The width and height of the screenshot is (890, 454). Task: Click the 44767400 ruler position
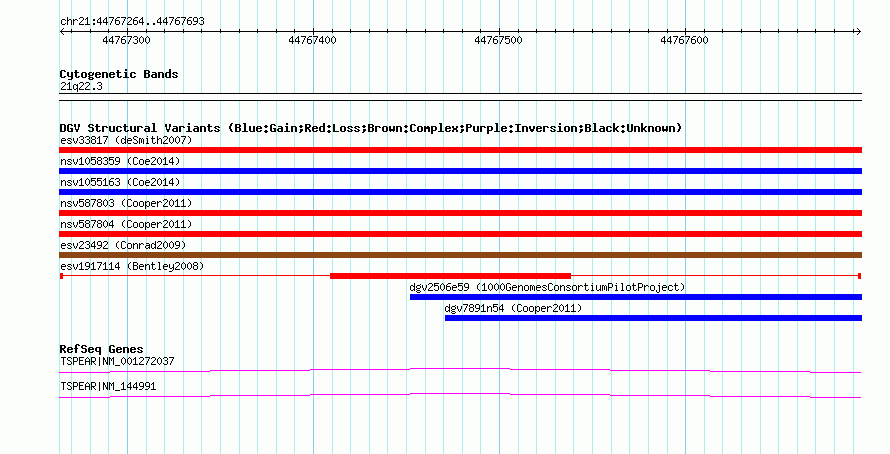[x=312, y=40]
